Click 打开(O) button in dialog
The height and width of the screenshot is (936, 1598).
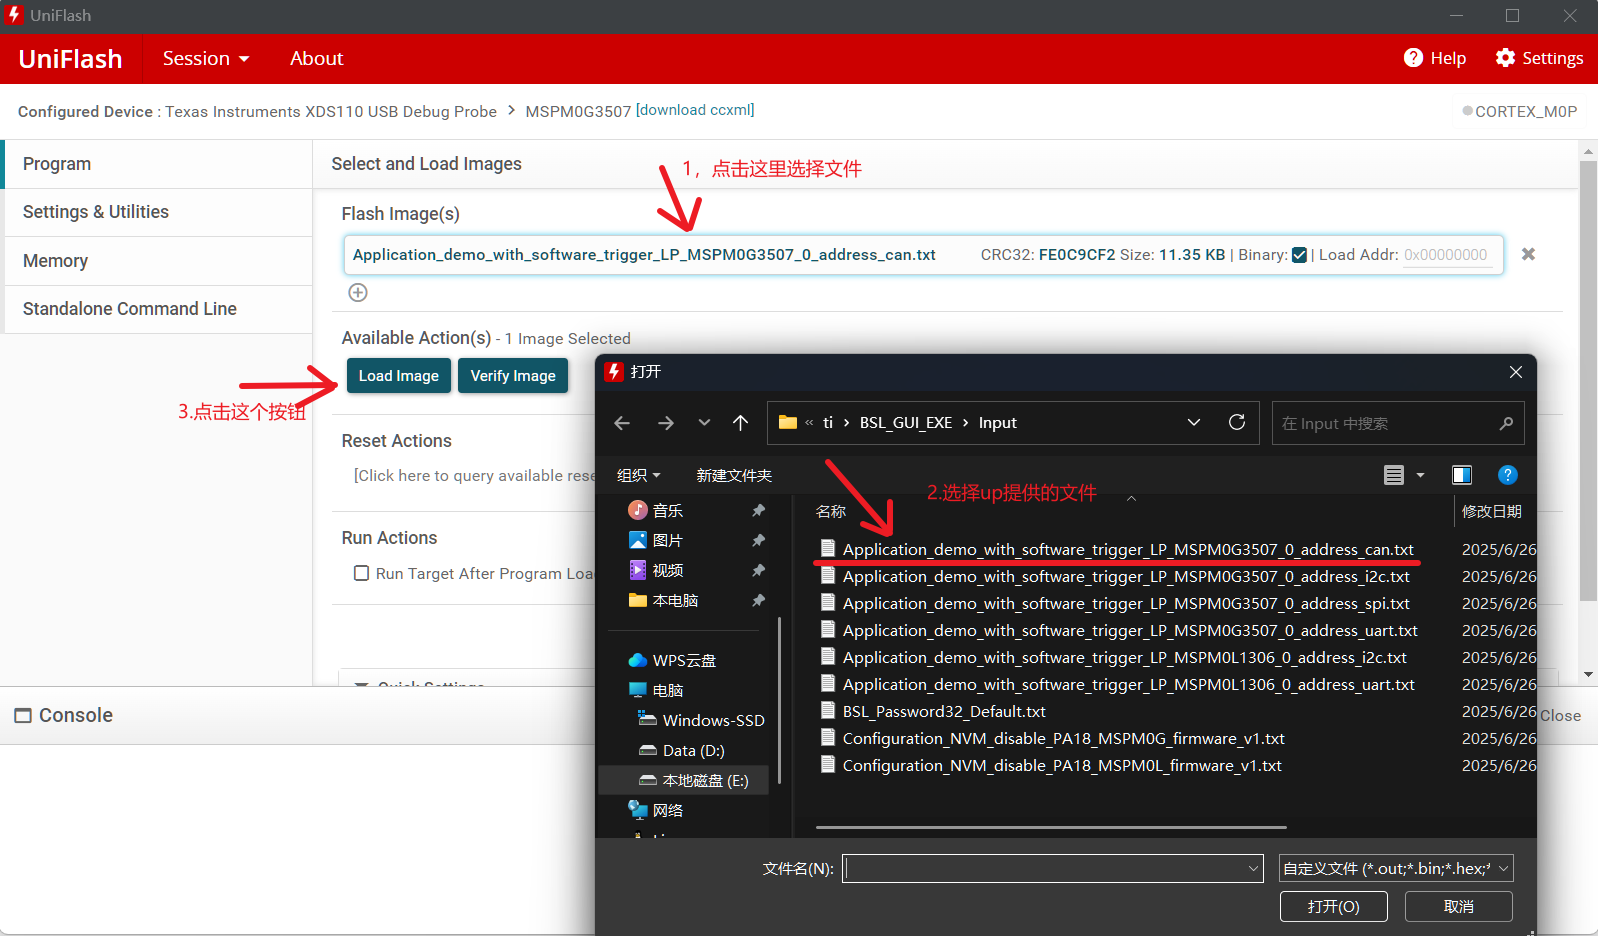point(1334,906)
